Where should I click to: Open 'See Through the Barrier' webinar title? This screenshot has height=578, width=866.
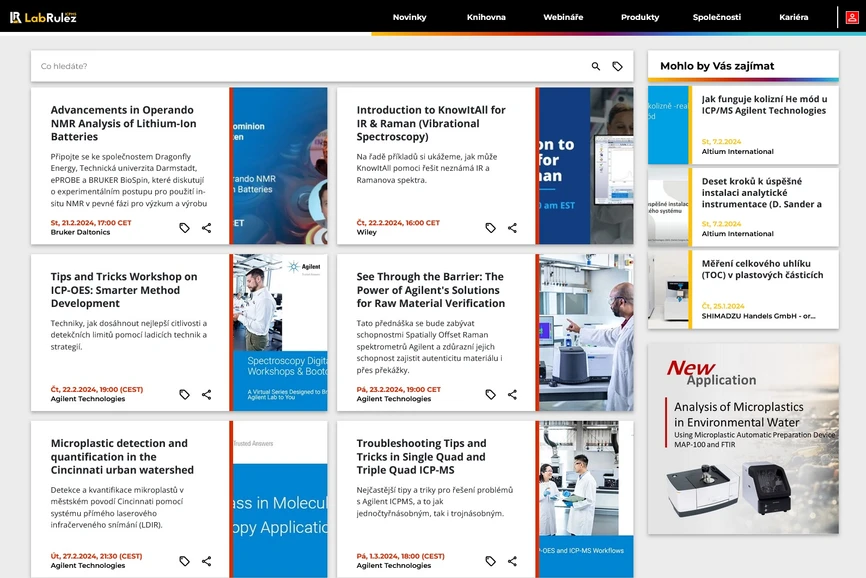point(430,290)
